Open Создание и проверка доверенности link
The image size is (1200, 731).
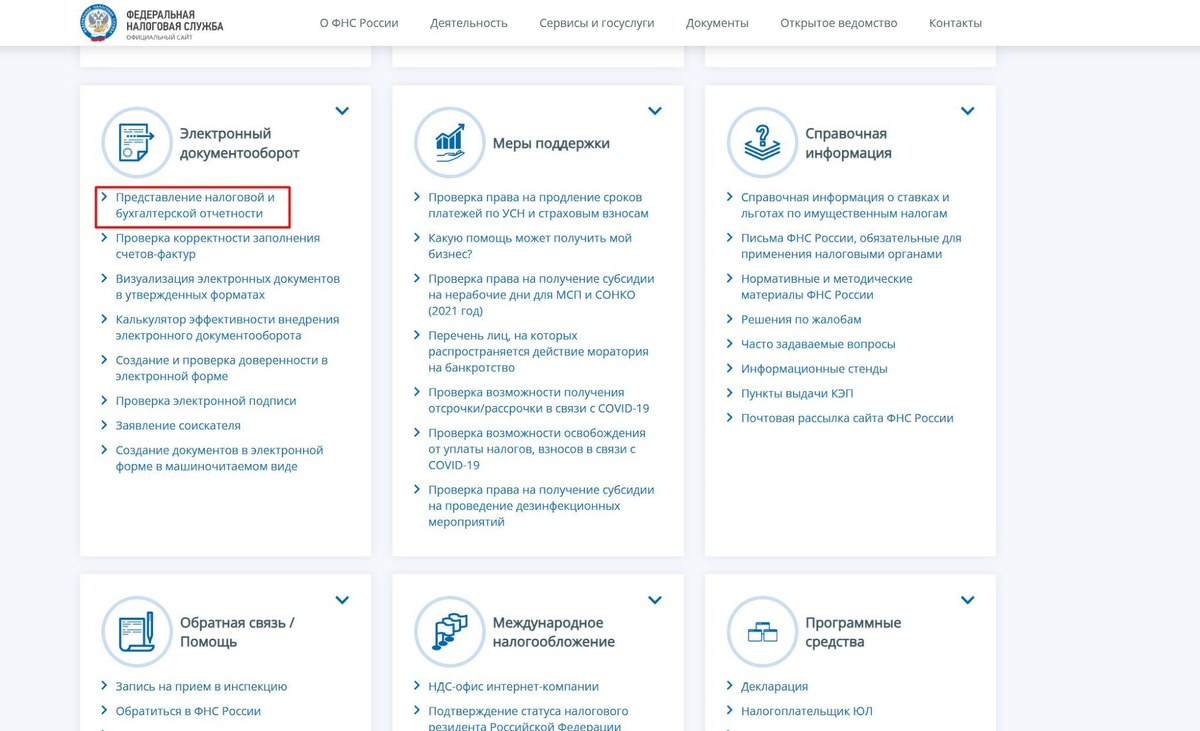[x=222, y=368]
